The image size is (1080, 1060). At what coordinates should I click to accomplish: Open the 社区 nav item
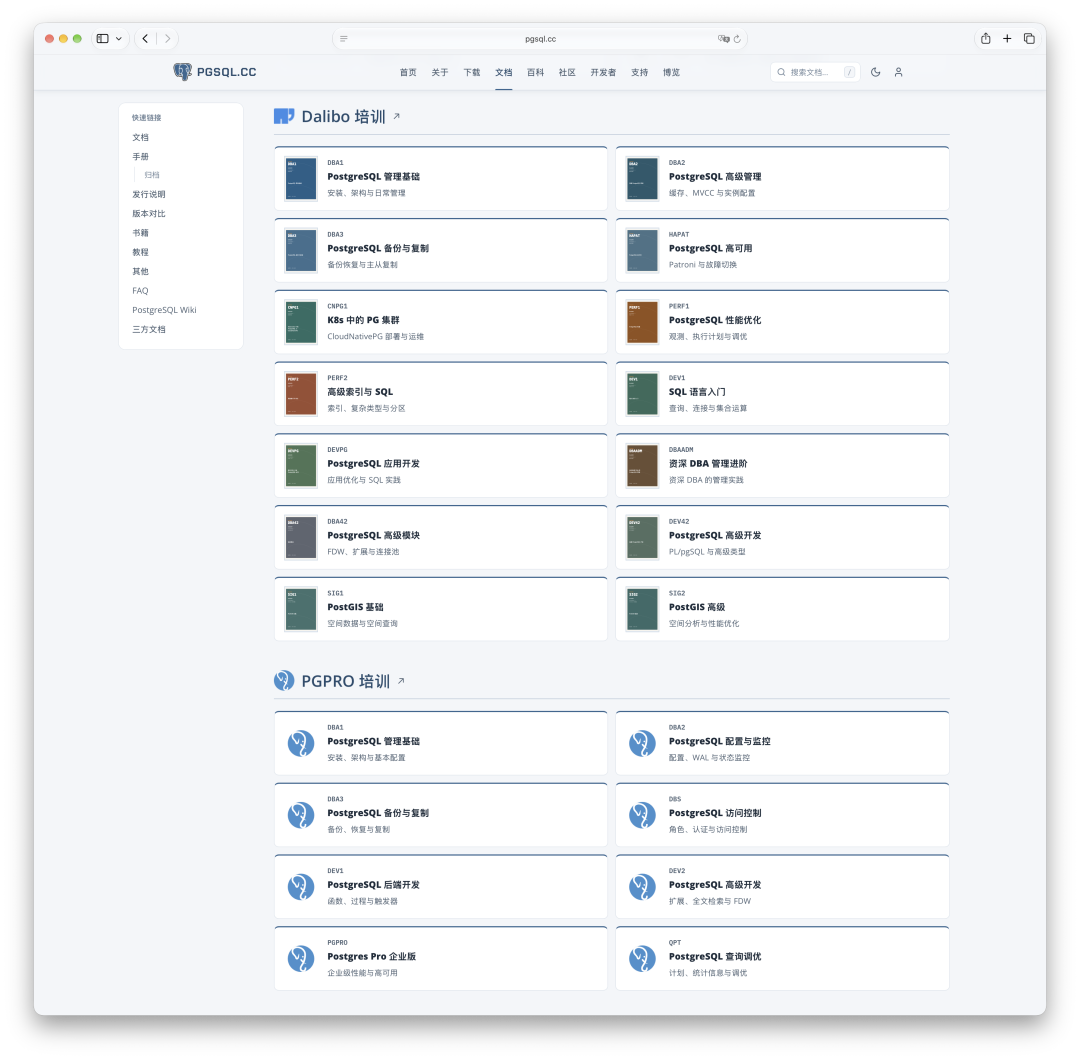(x=567, y=72)
